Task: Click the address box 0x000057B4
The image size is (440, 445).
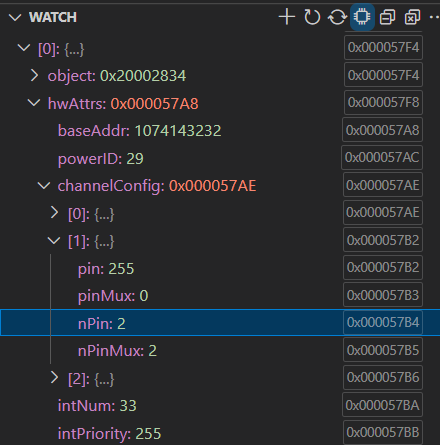Action: tap(383, 322)
